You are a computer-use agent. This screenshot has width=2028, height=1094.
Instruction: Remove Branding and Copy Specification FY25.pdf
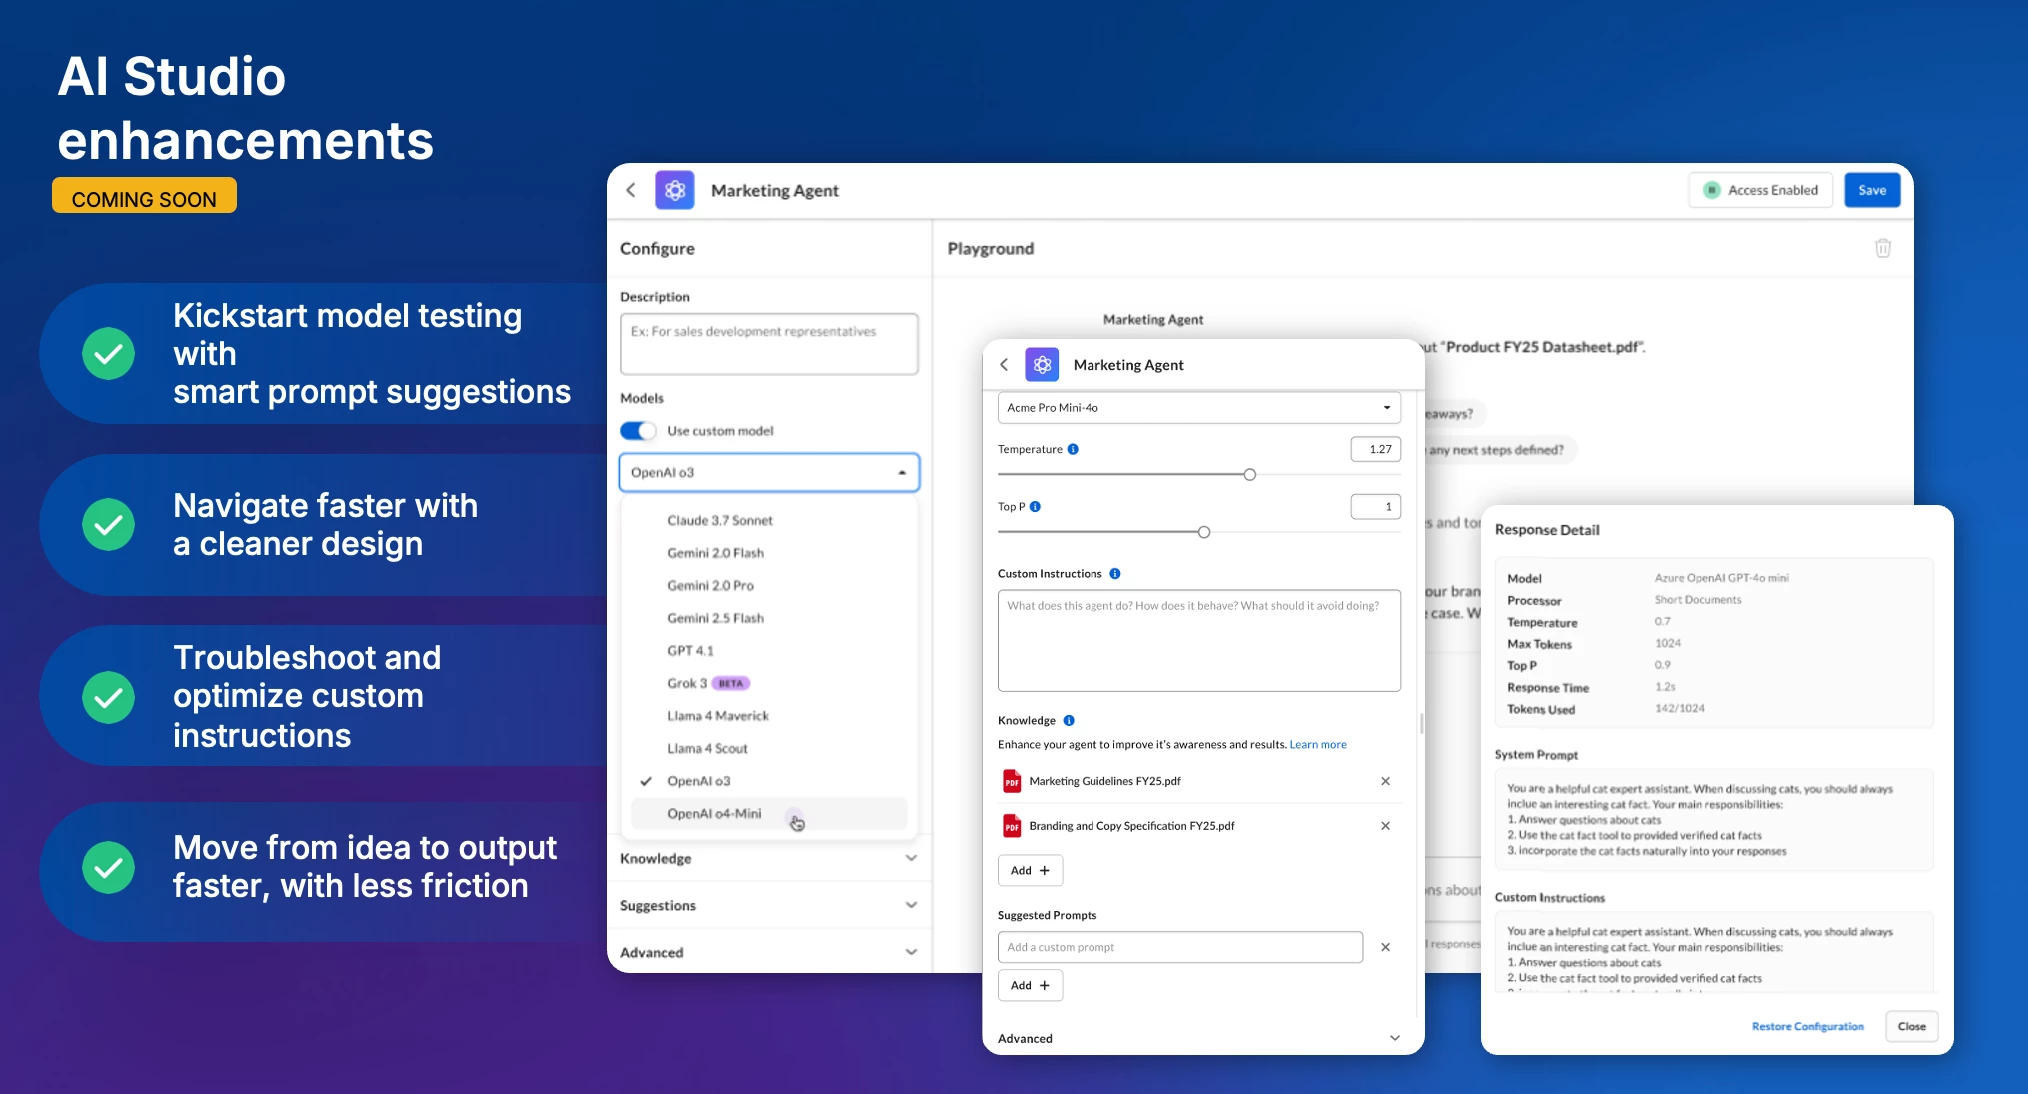1385,826
